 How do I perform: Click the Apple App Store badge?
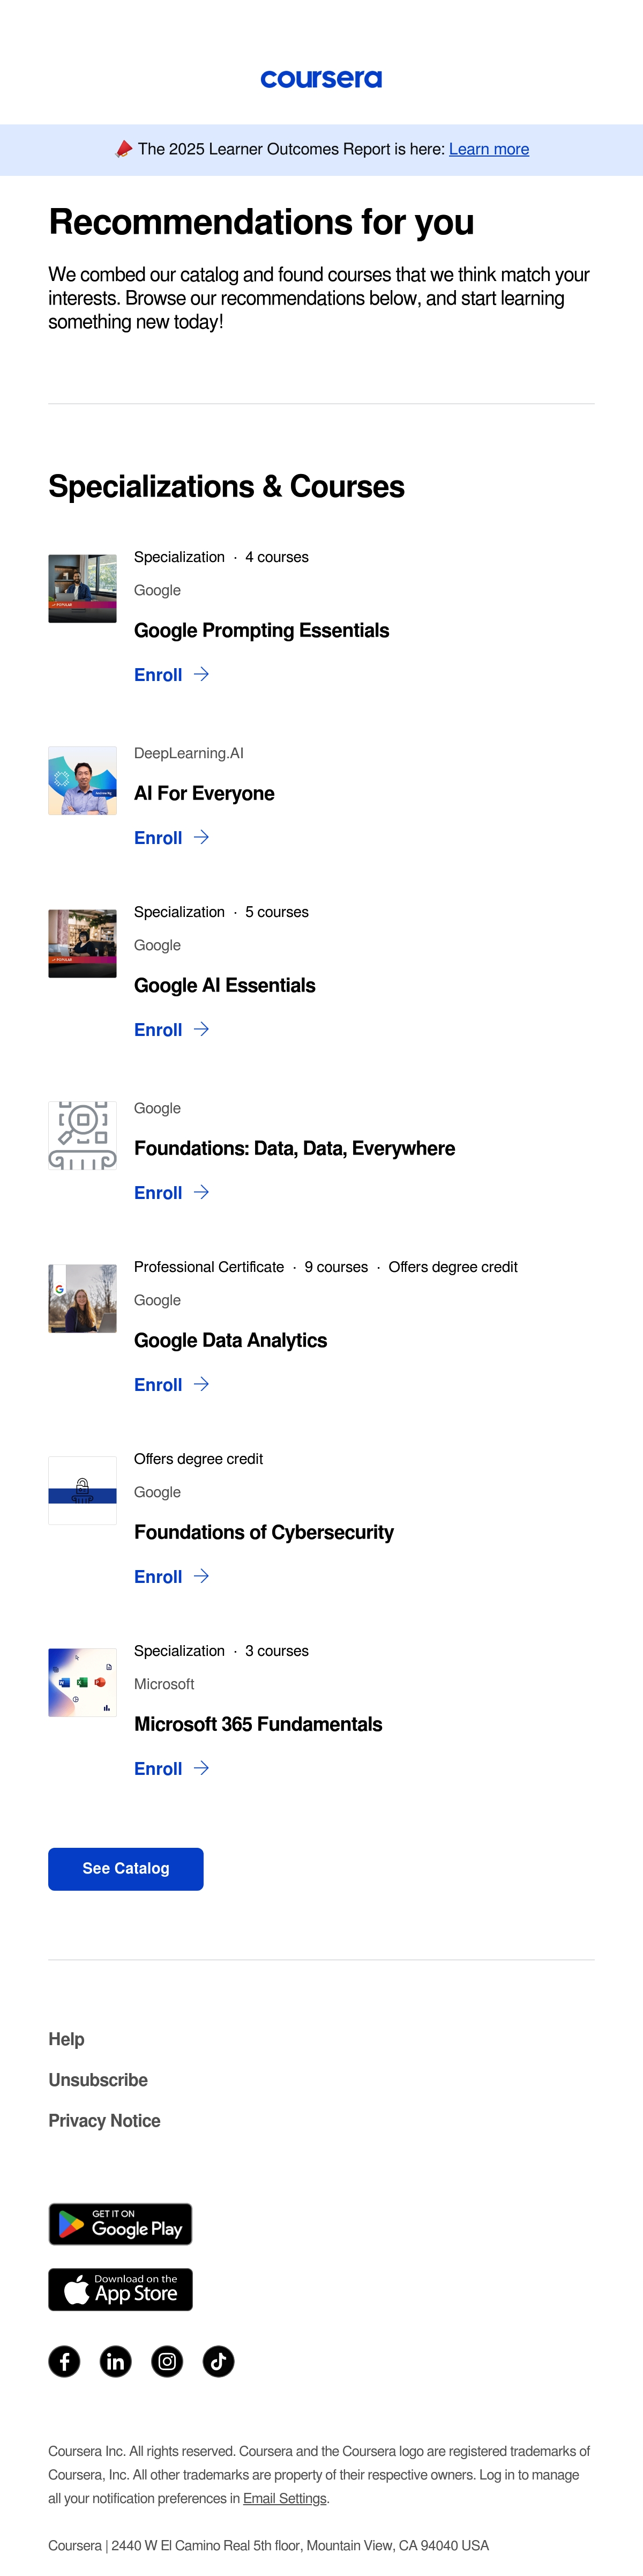(121, 2289)
